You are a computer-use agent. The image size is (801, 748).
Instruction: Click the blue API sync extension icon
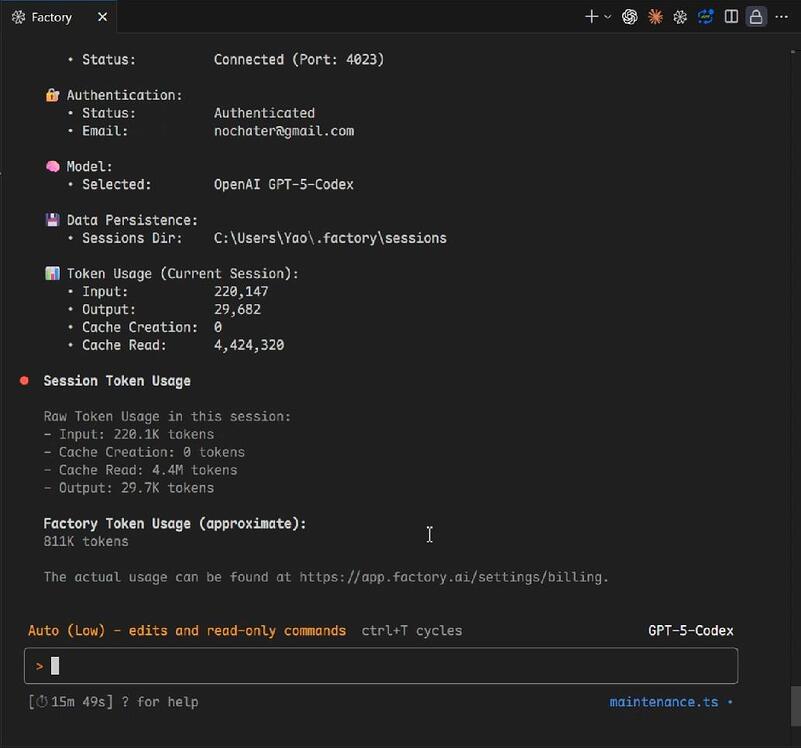point(705,17)
